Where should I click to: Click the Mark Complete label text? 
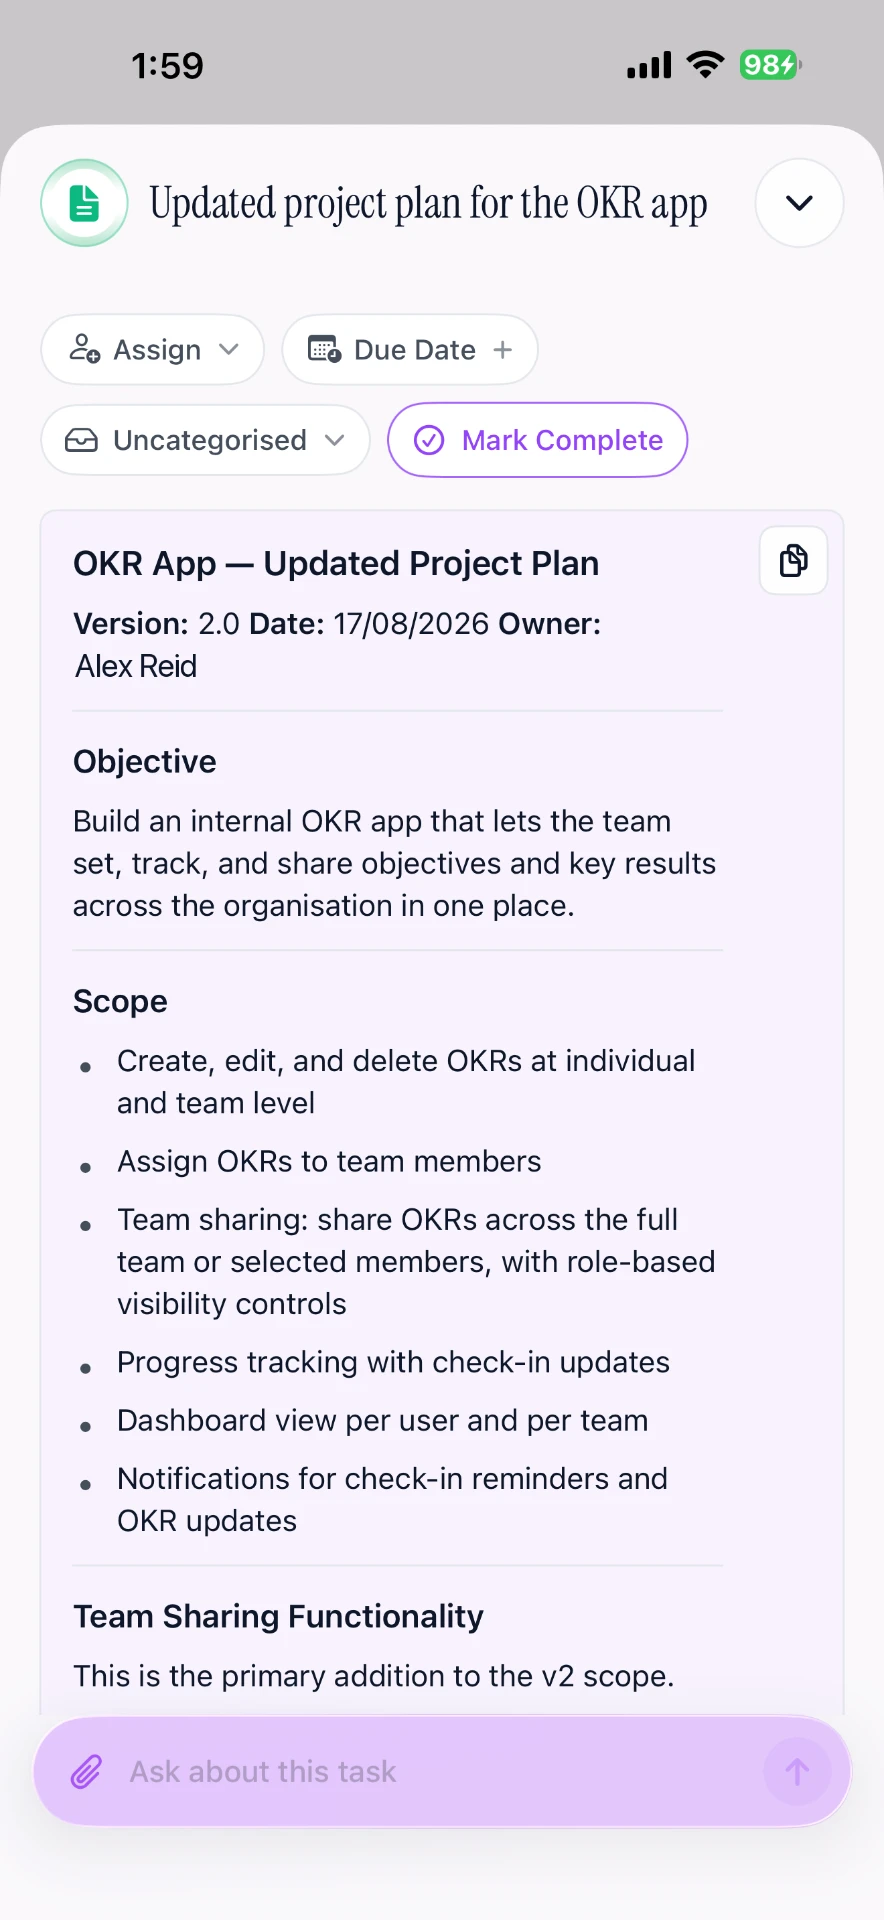562,440
